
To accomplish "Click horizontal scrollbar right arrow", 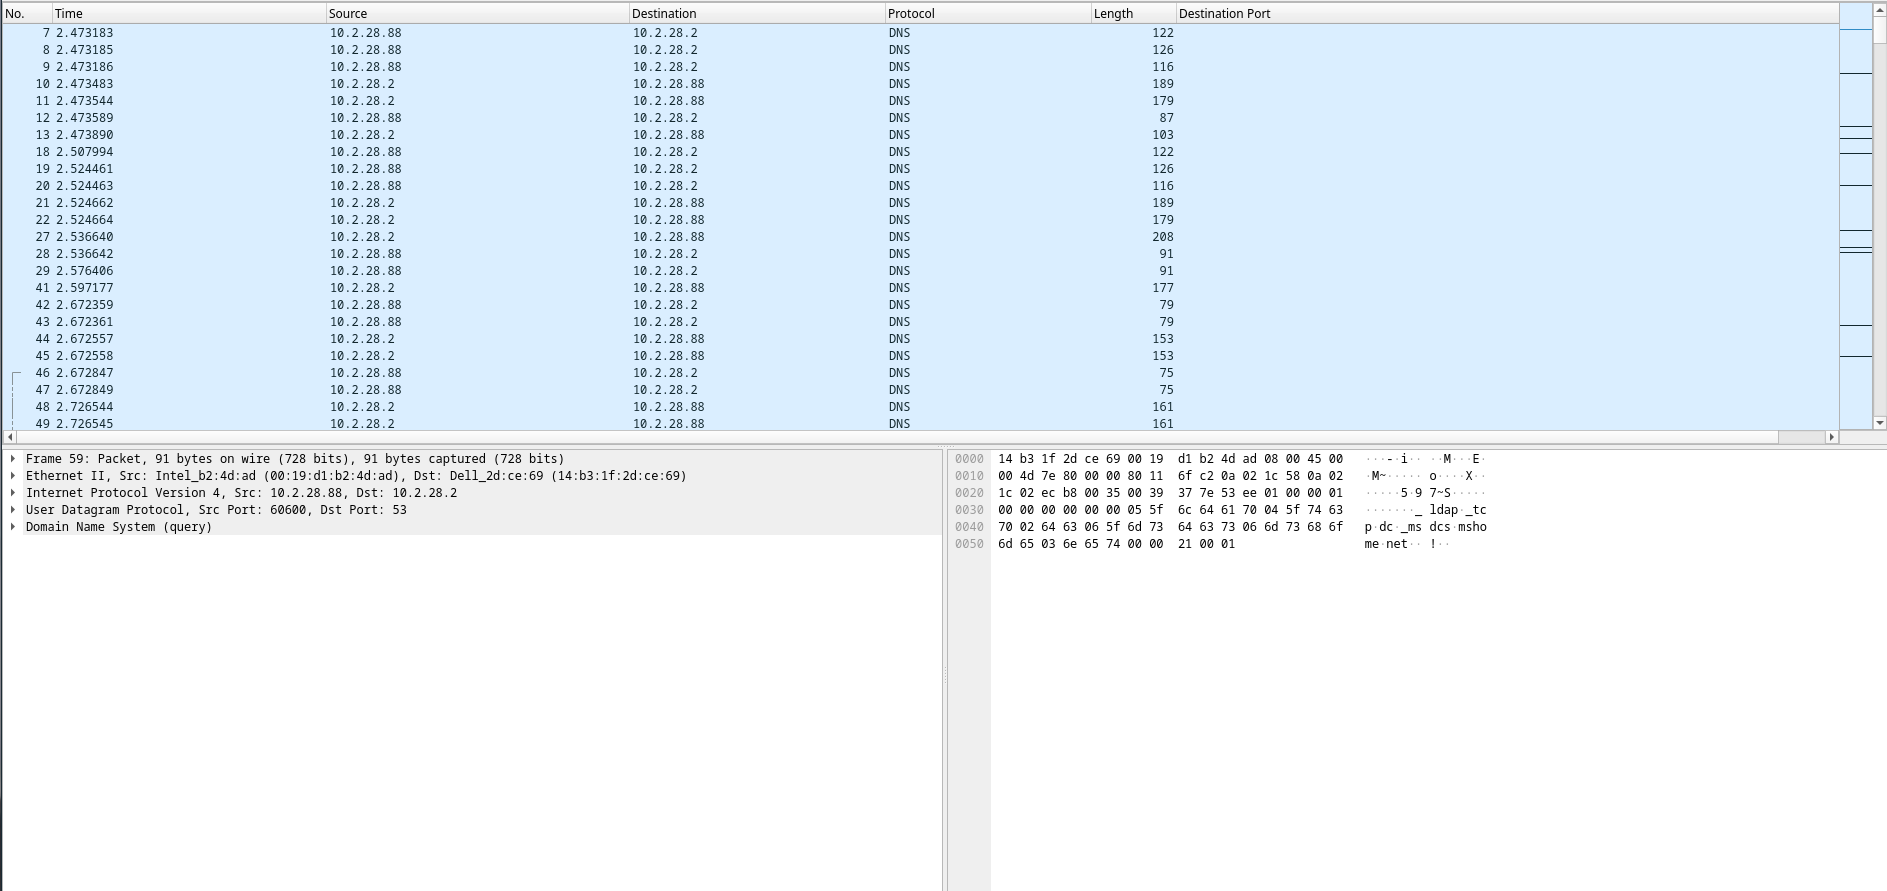I will pyautogui.click(x=1832, y=437).
